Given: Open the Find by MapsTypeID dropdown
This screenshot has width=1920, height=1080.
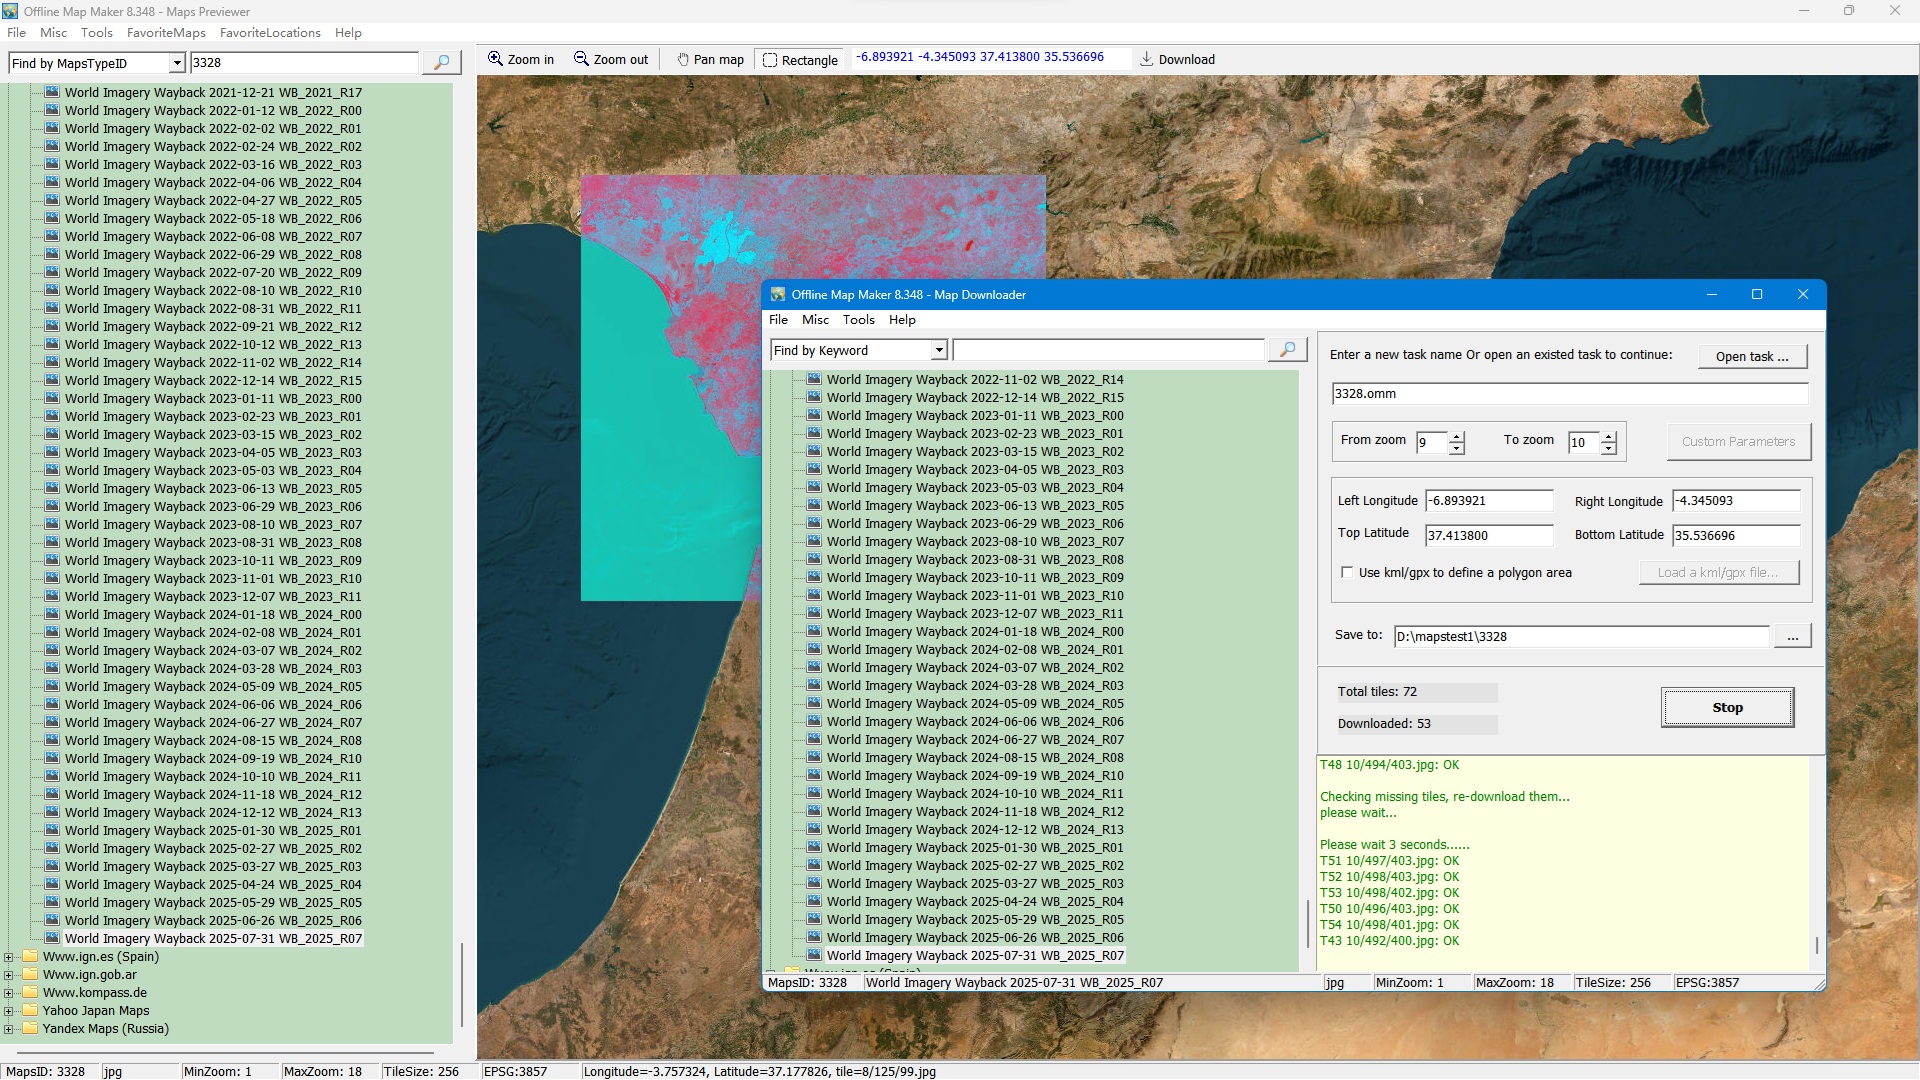Looking at the screenshot, I should click(177, 63).
